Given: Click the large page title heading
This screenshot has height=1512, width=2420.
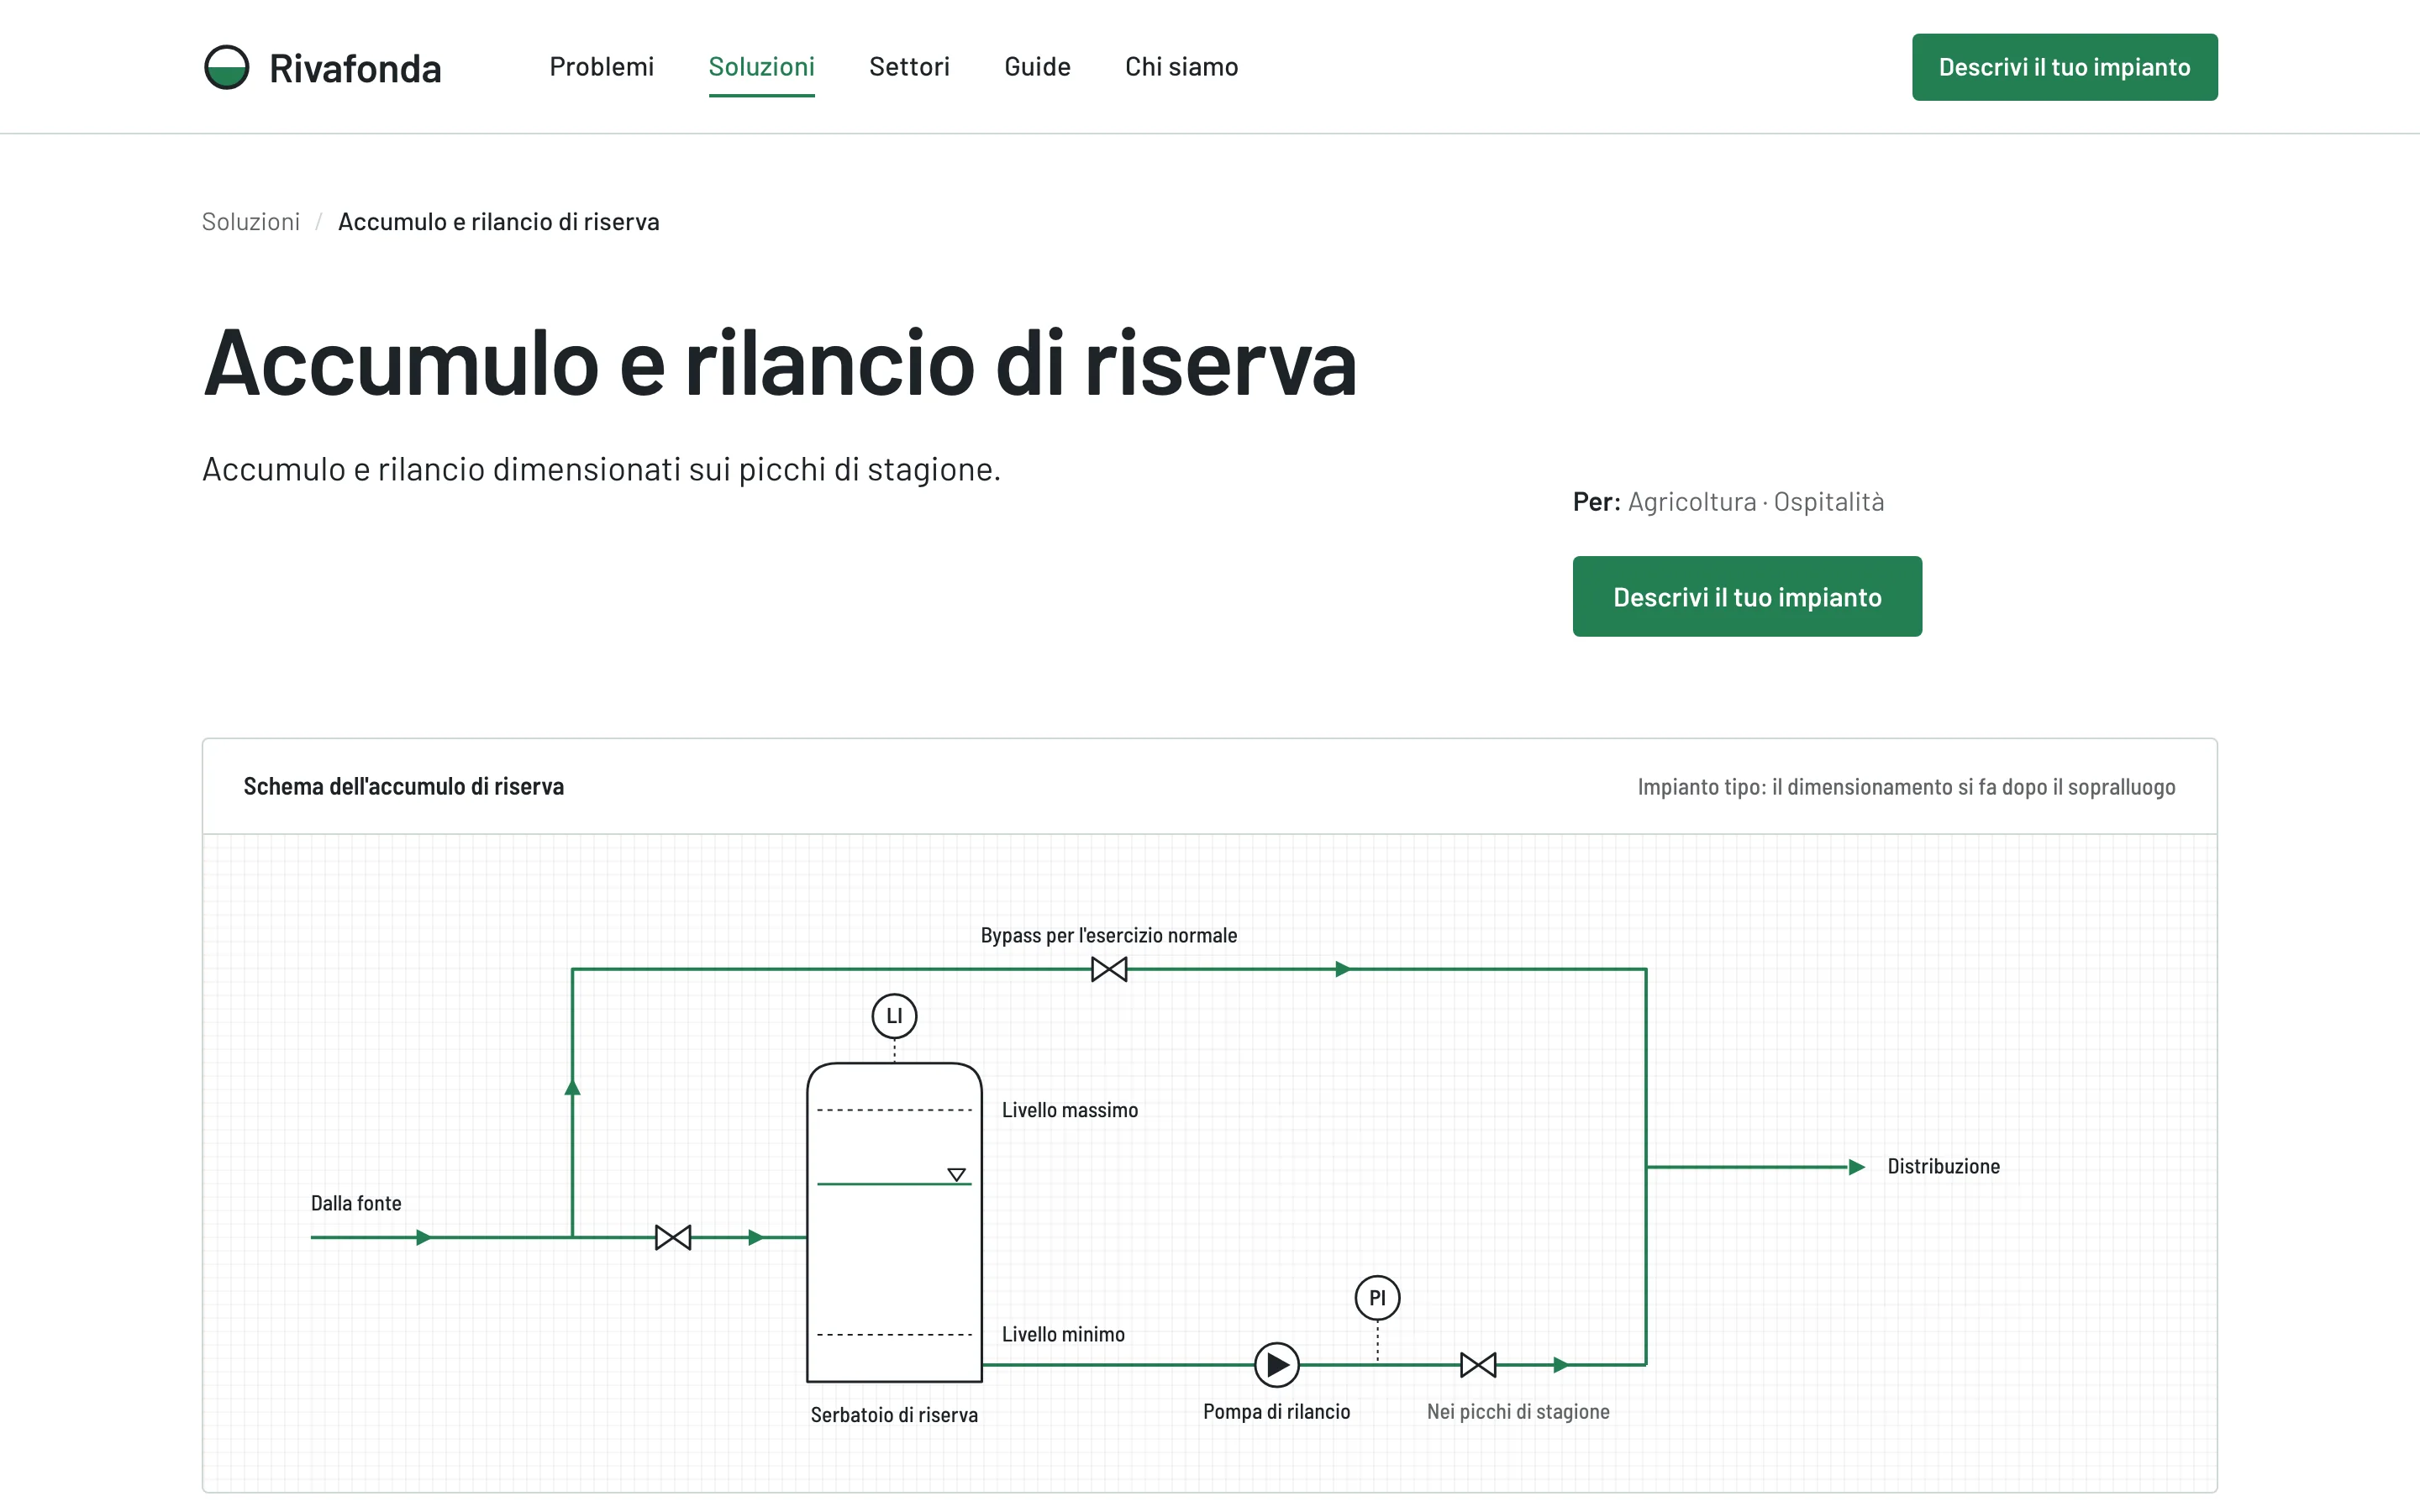Looking at the screenshot, I should click(x=780, y=363).
